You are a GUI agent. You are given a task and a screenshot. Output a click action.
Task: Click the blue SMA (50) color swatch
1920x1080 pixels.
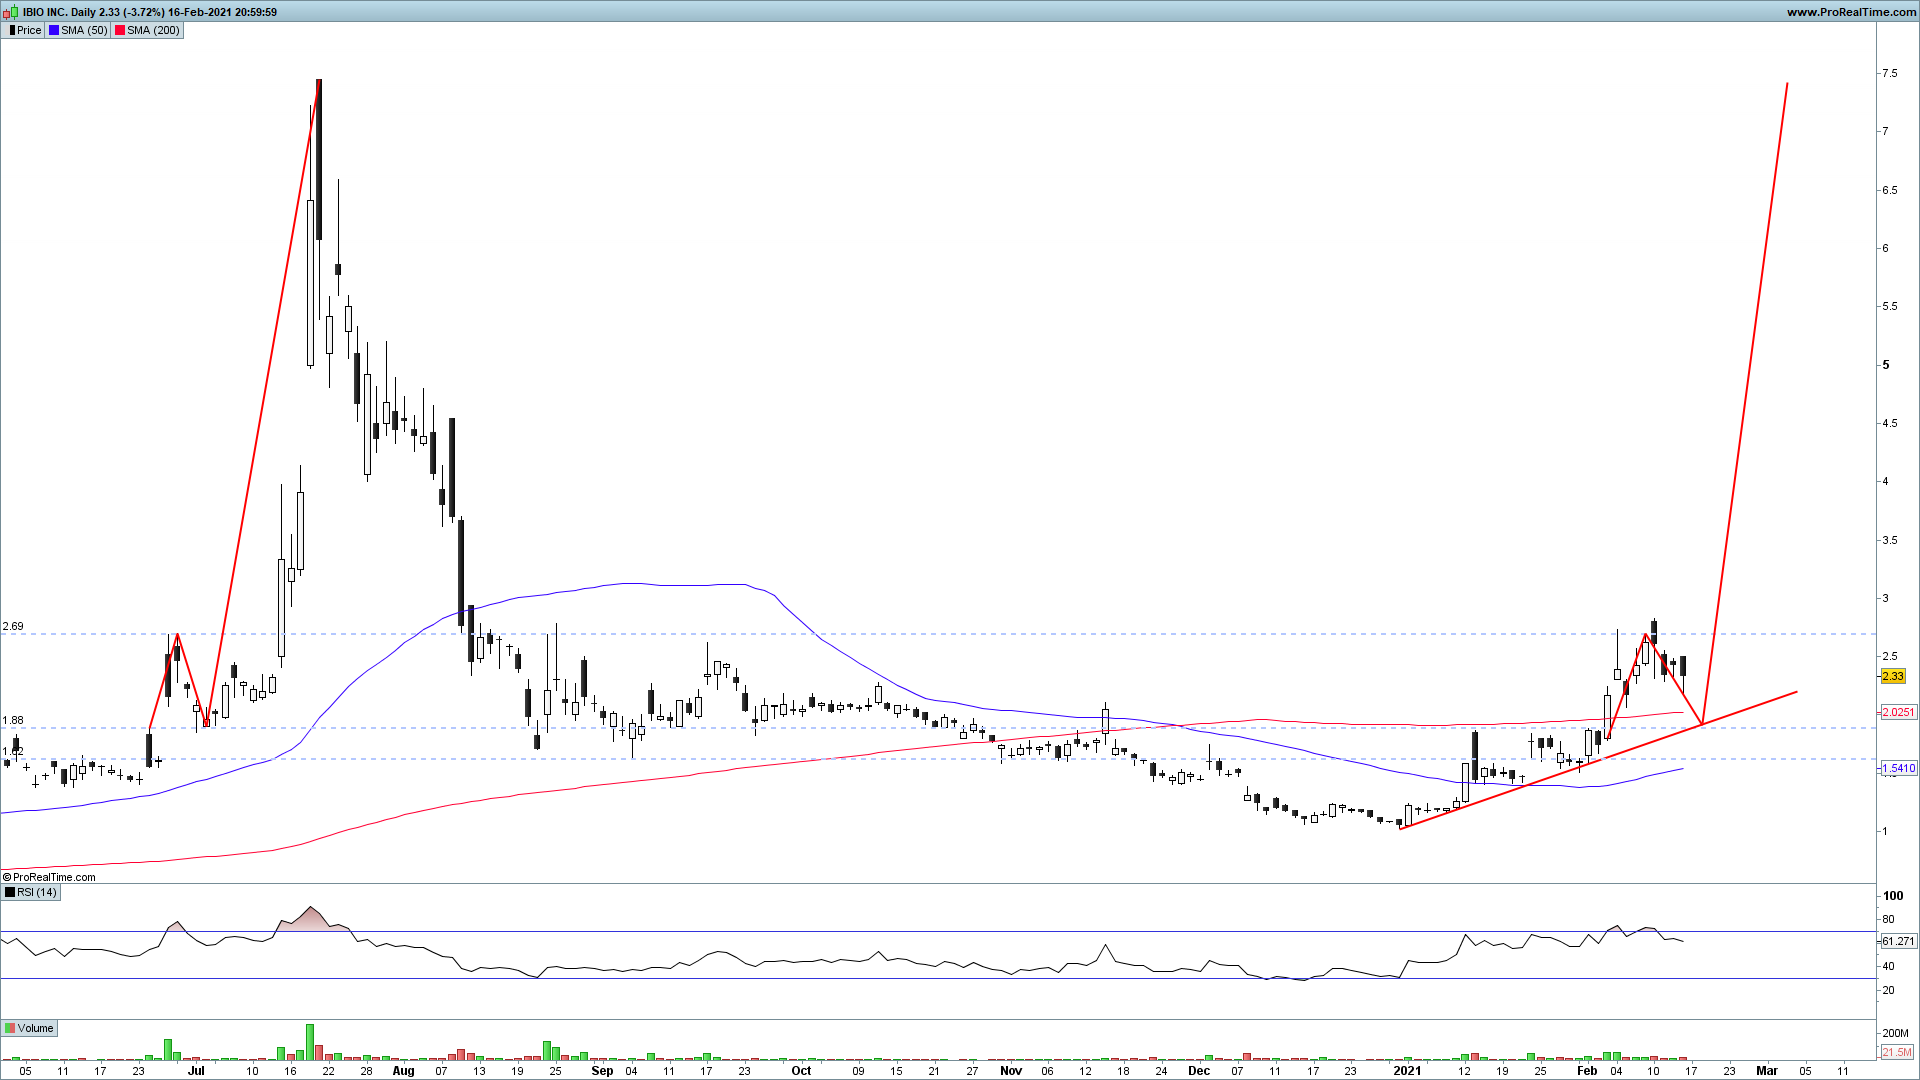pos(54,30)
